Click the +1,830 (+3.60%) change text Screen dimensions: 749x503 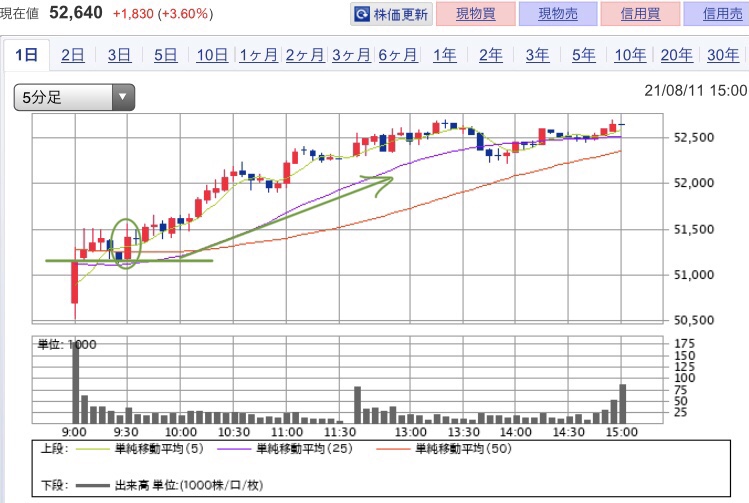162,14
